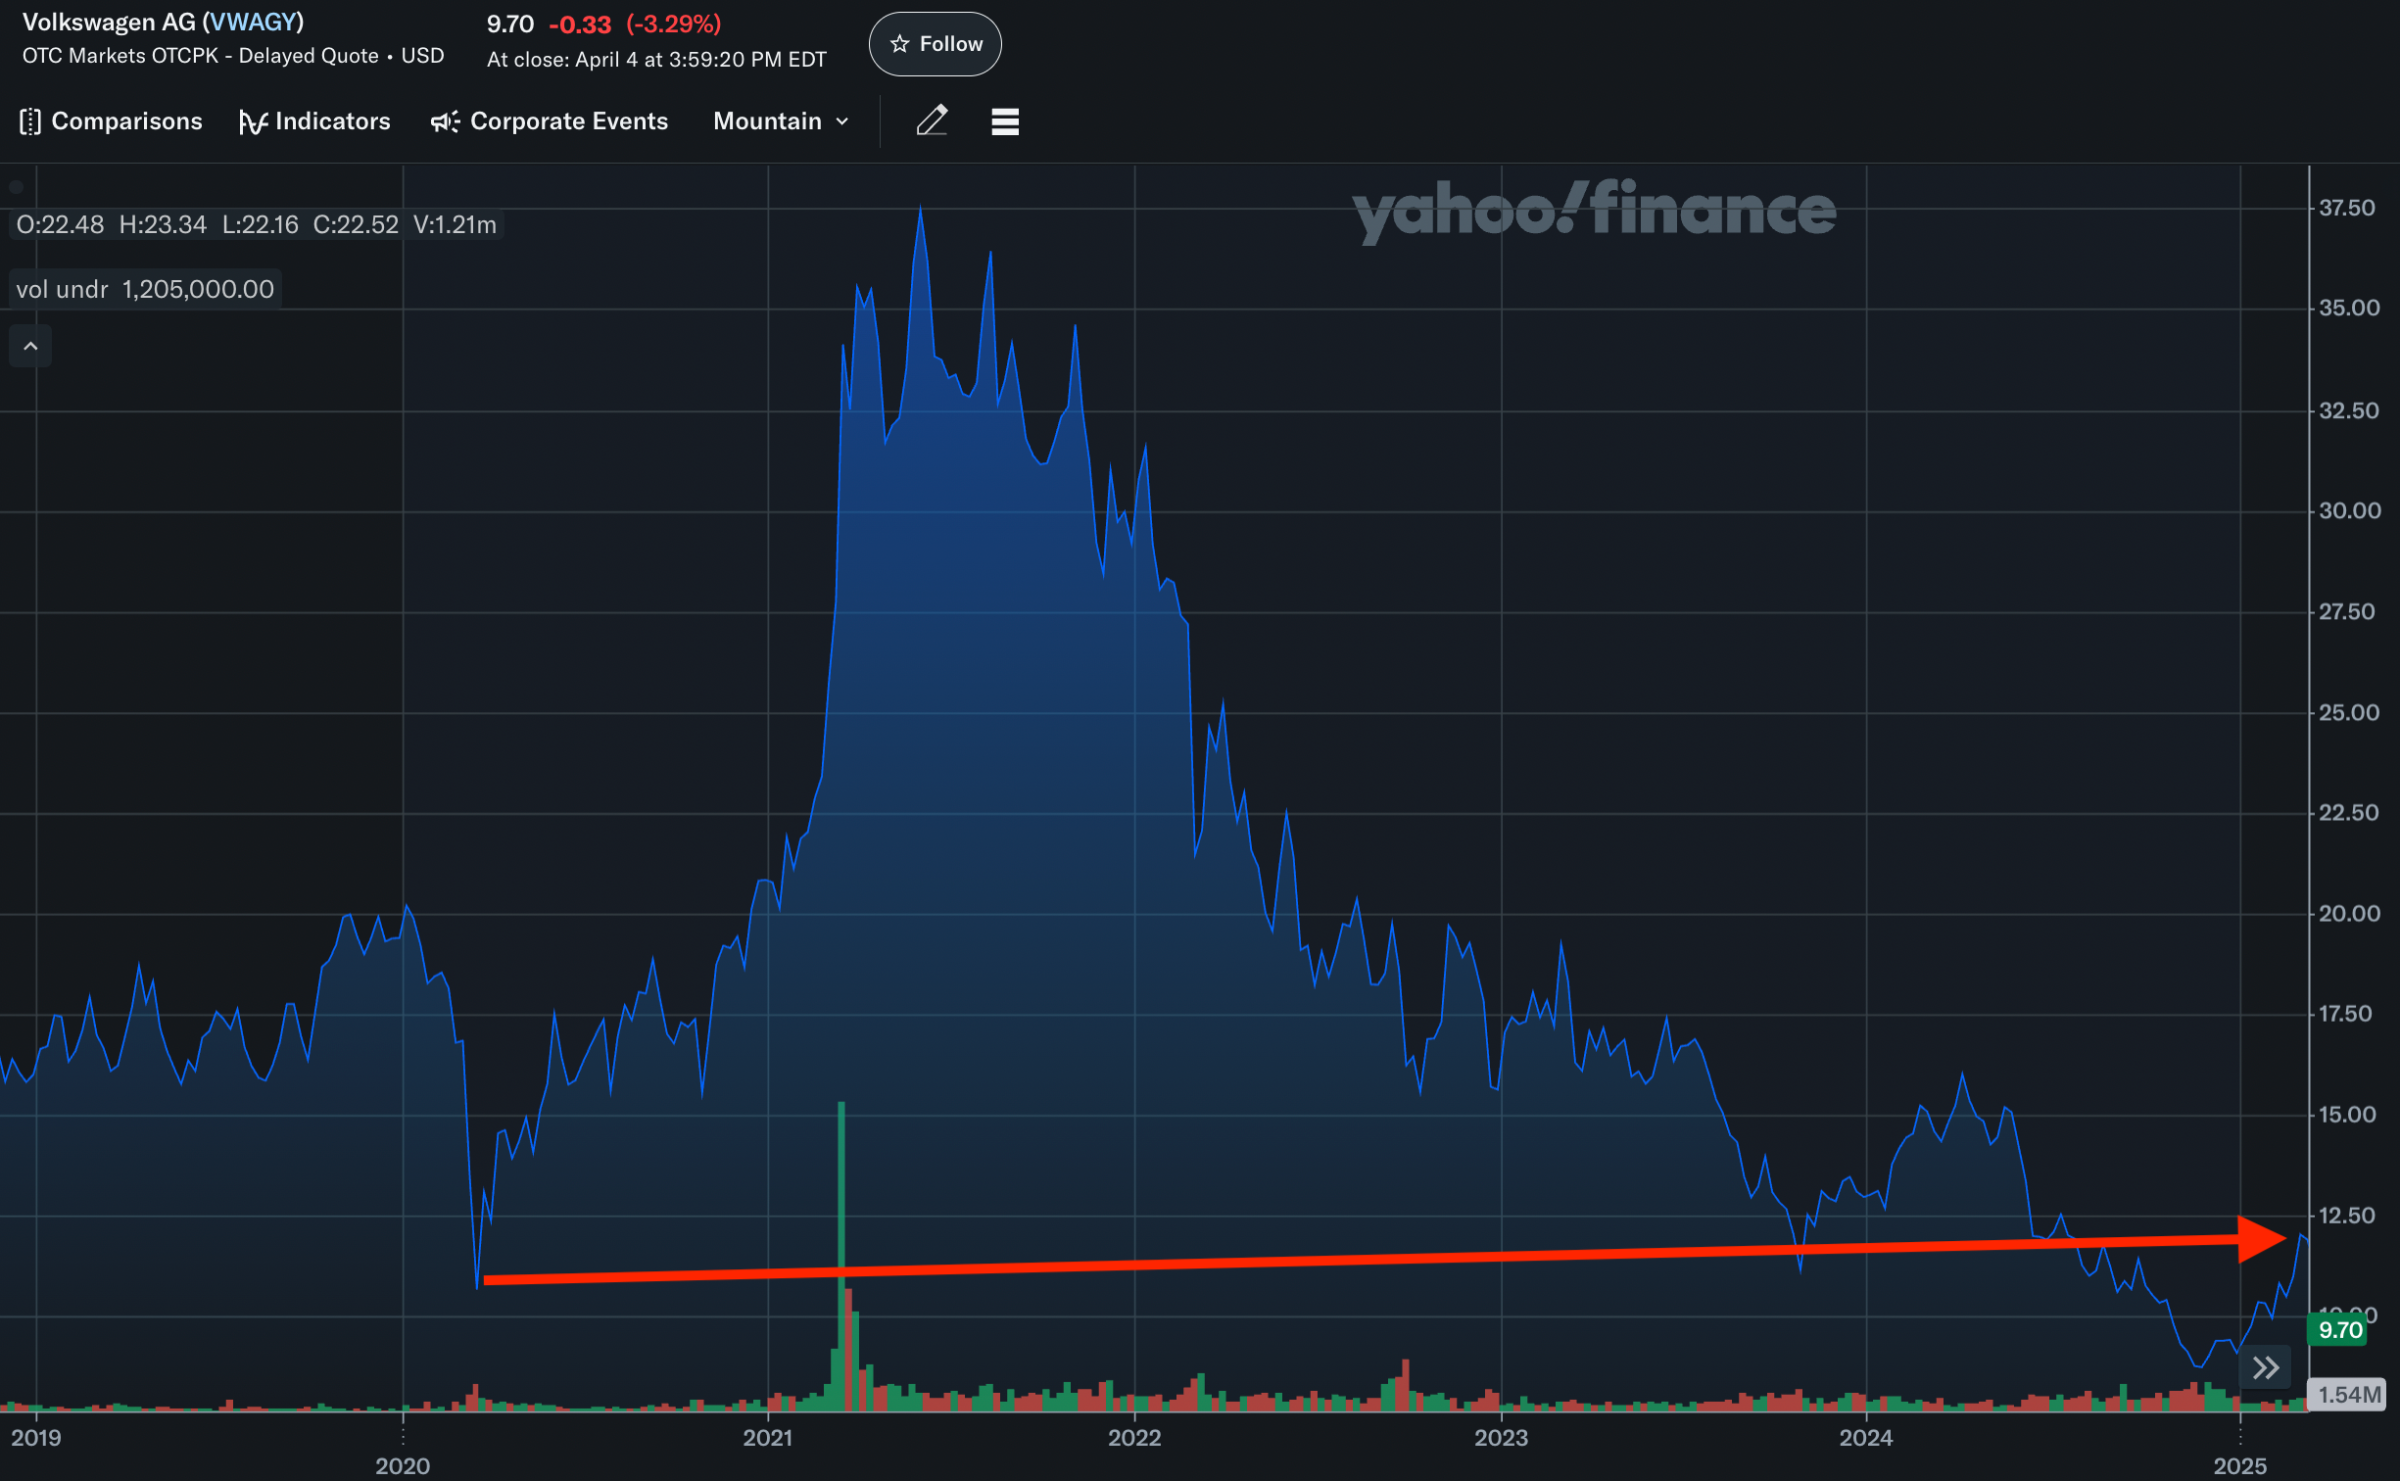2400x1481 pixels.
Task: Open the hamburger chart settings menu
Action: (x=1005, y=121)
